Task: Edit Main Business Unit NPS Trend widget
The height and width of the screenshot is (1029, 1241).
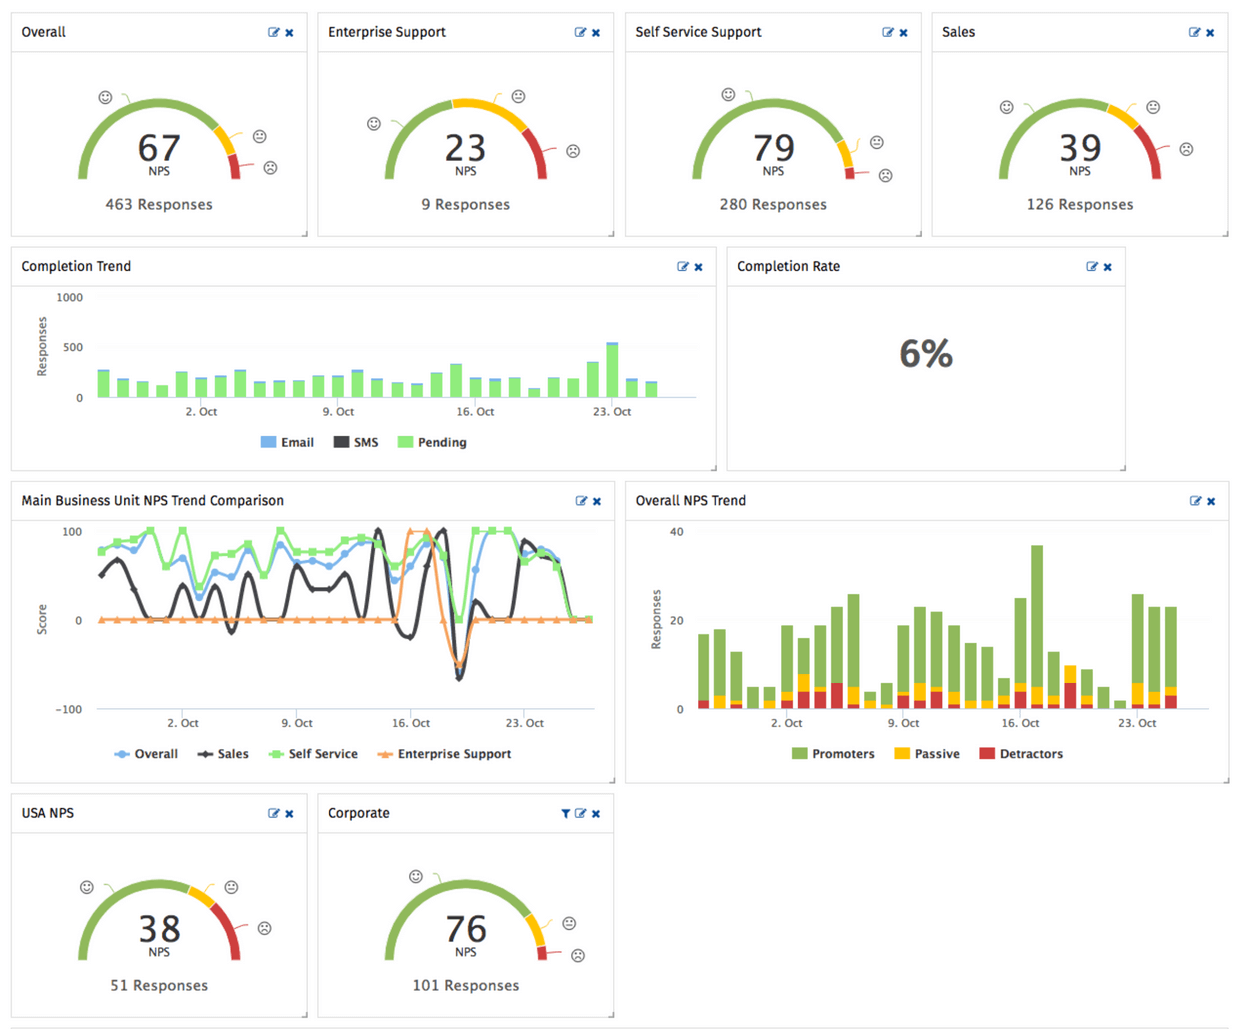Action: coord(582,501)
